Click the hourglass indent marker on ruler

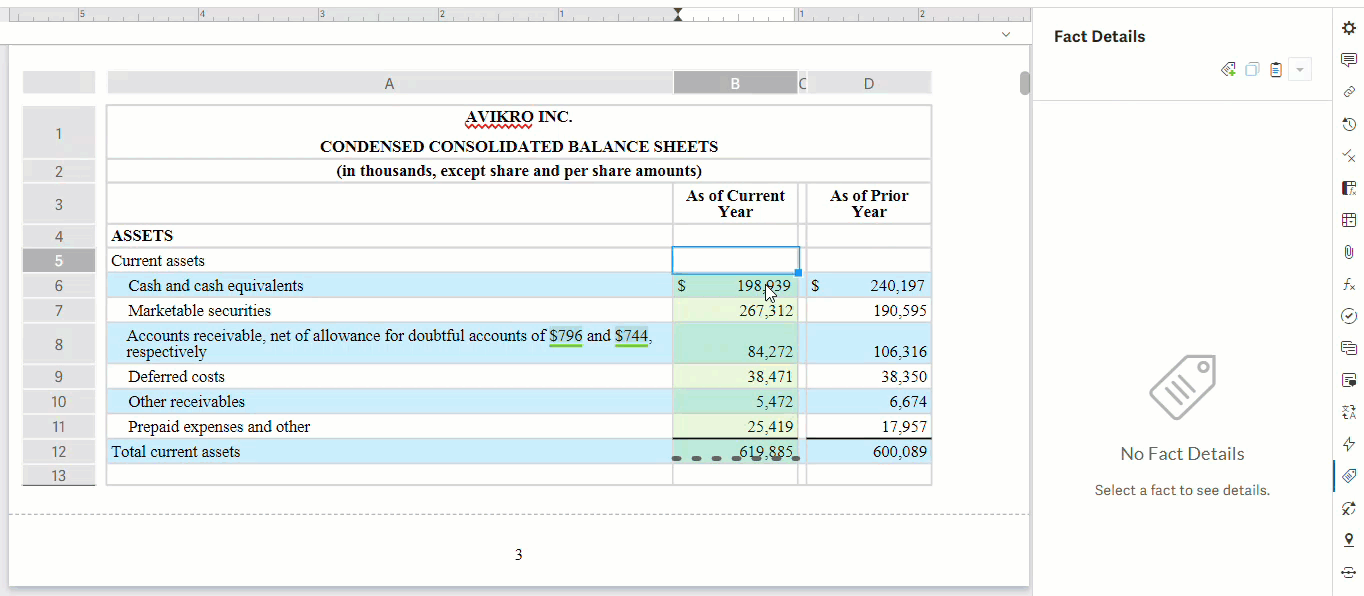coord(679,15)
